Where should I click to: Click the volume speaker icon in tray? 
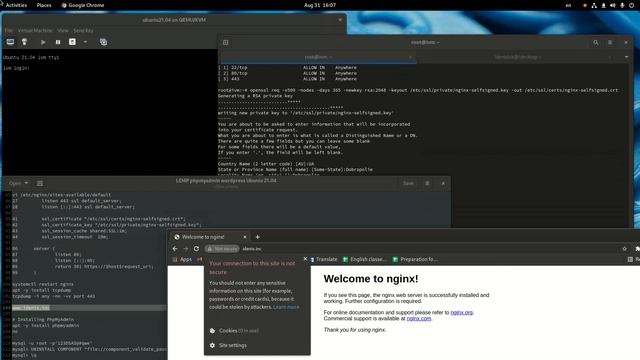(613, 5)
